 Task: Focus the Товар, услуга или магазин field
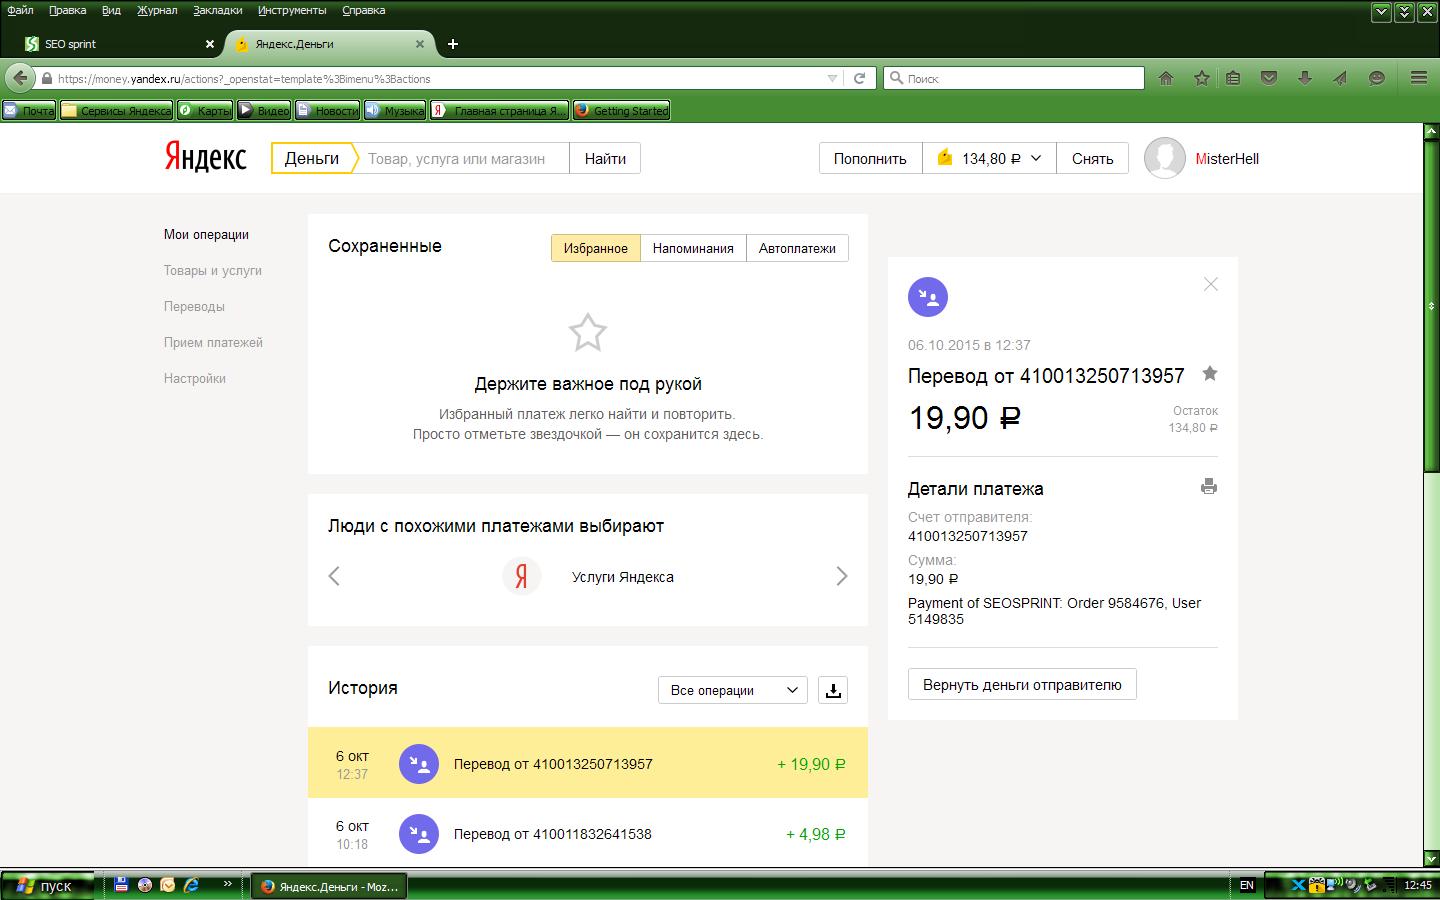coord(462,158)
